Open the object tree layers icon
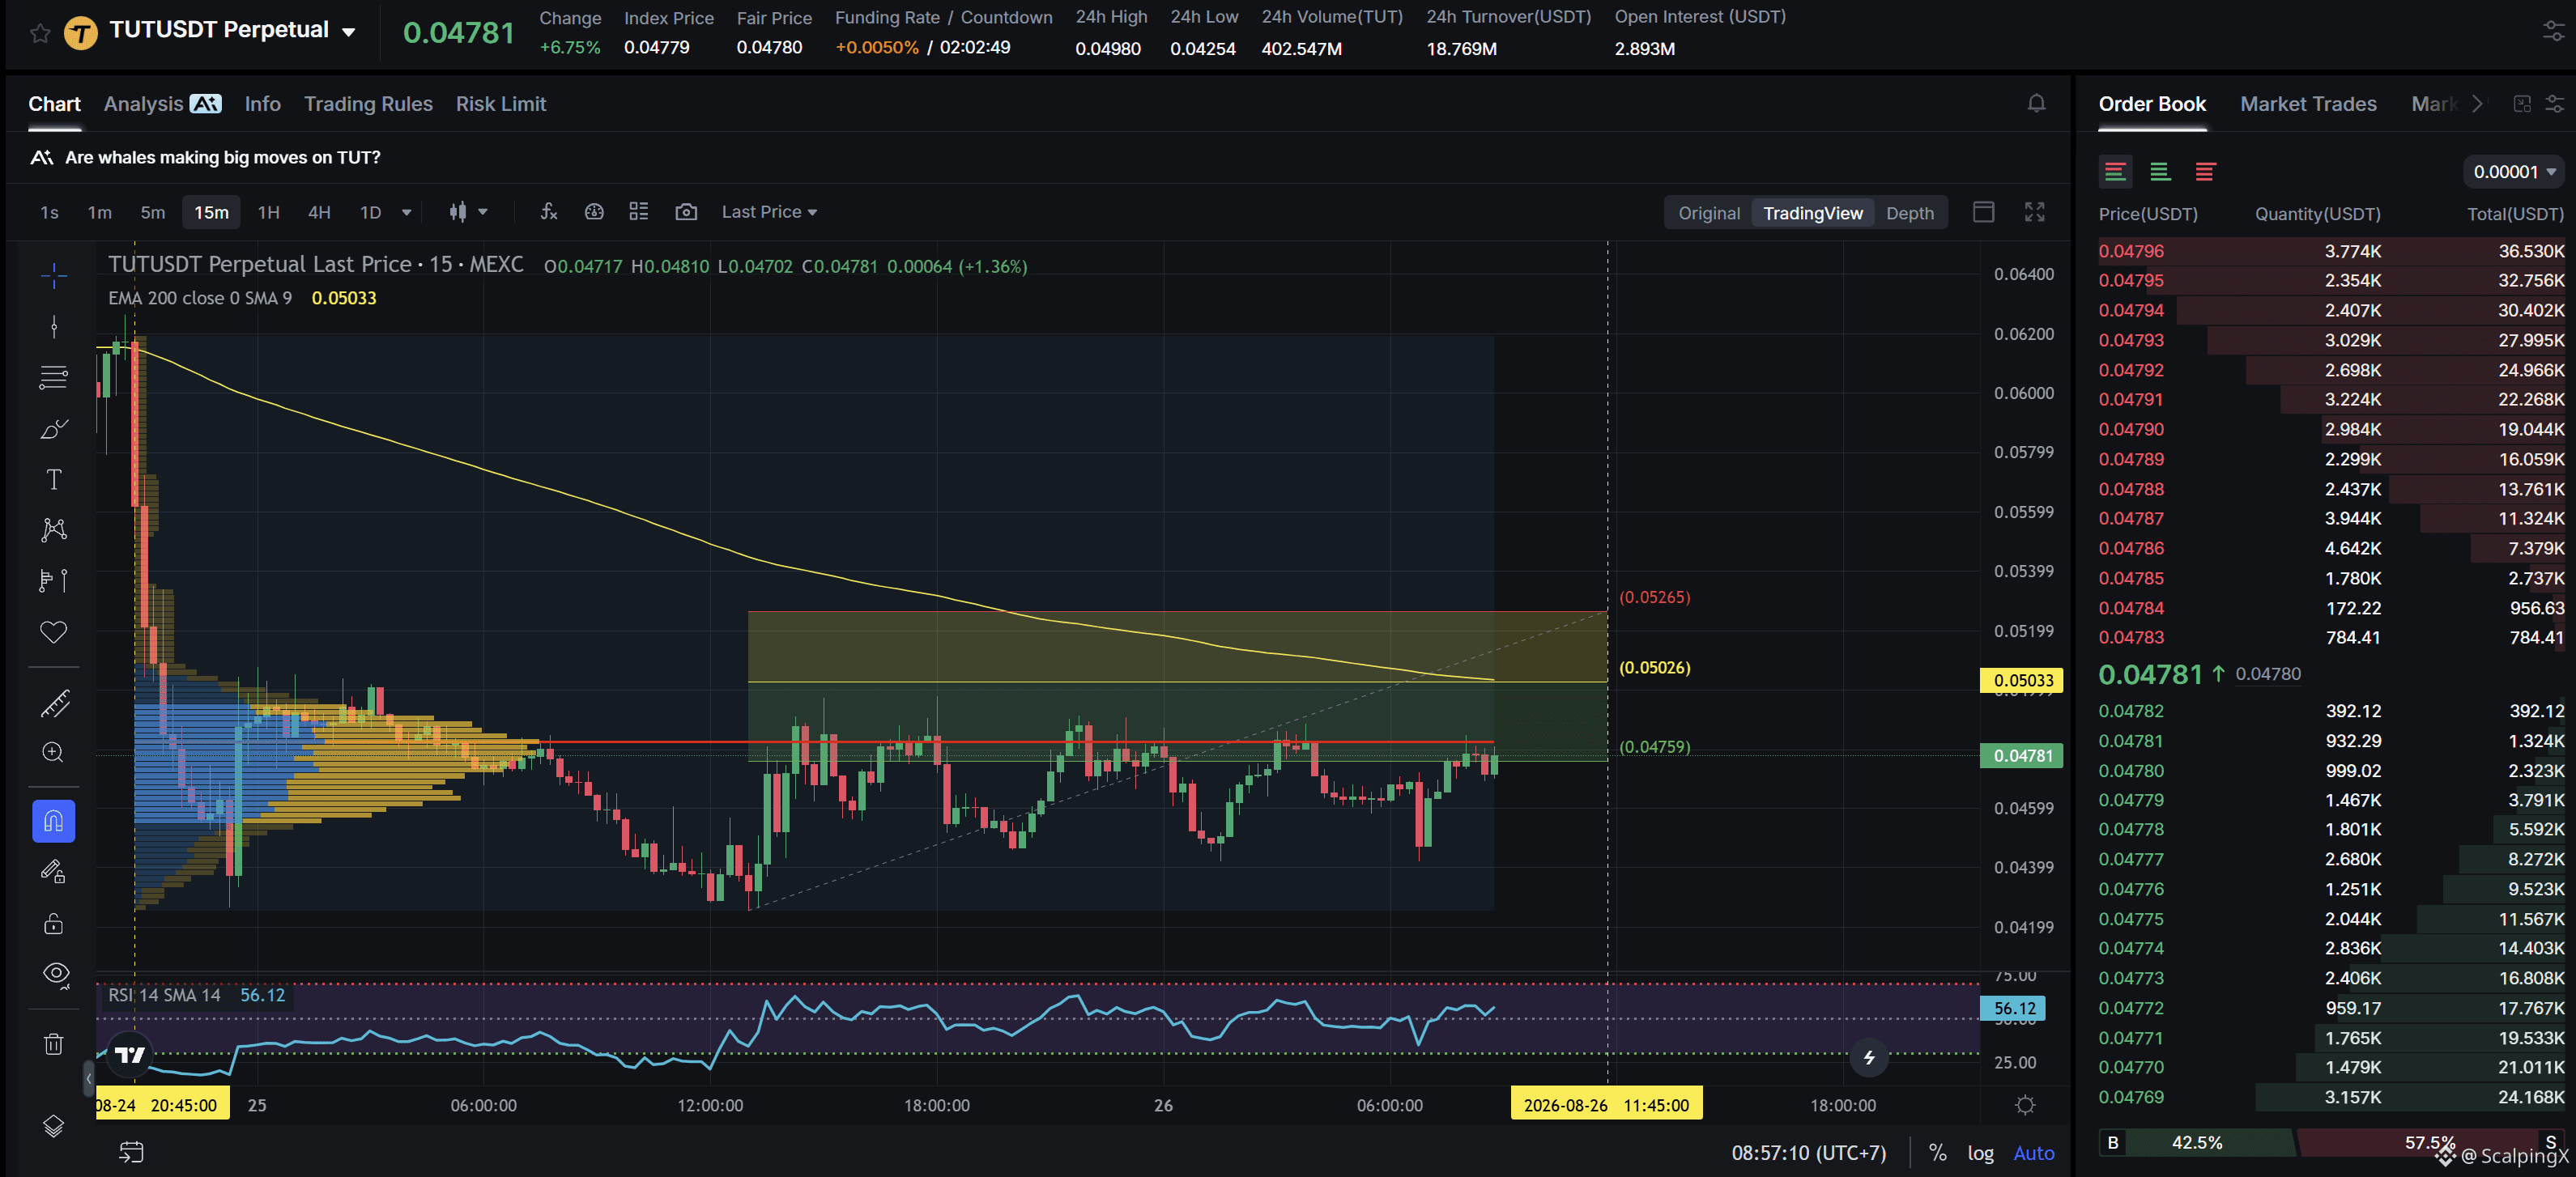The image size is (2576, 1177). [x=54, y=1126]
